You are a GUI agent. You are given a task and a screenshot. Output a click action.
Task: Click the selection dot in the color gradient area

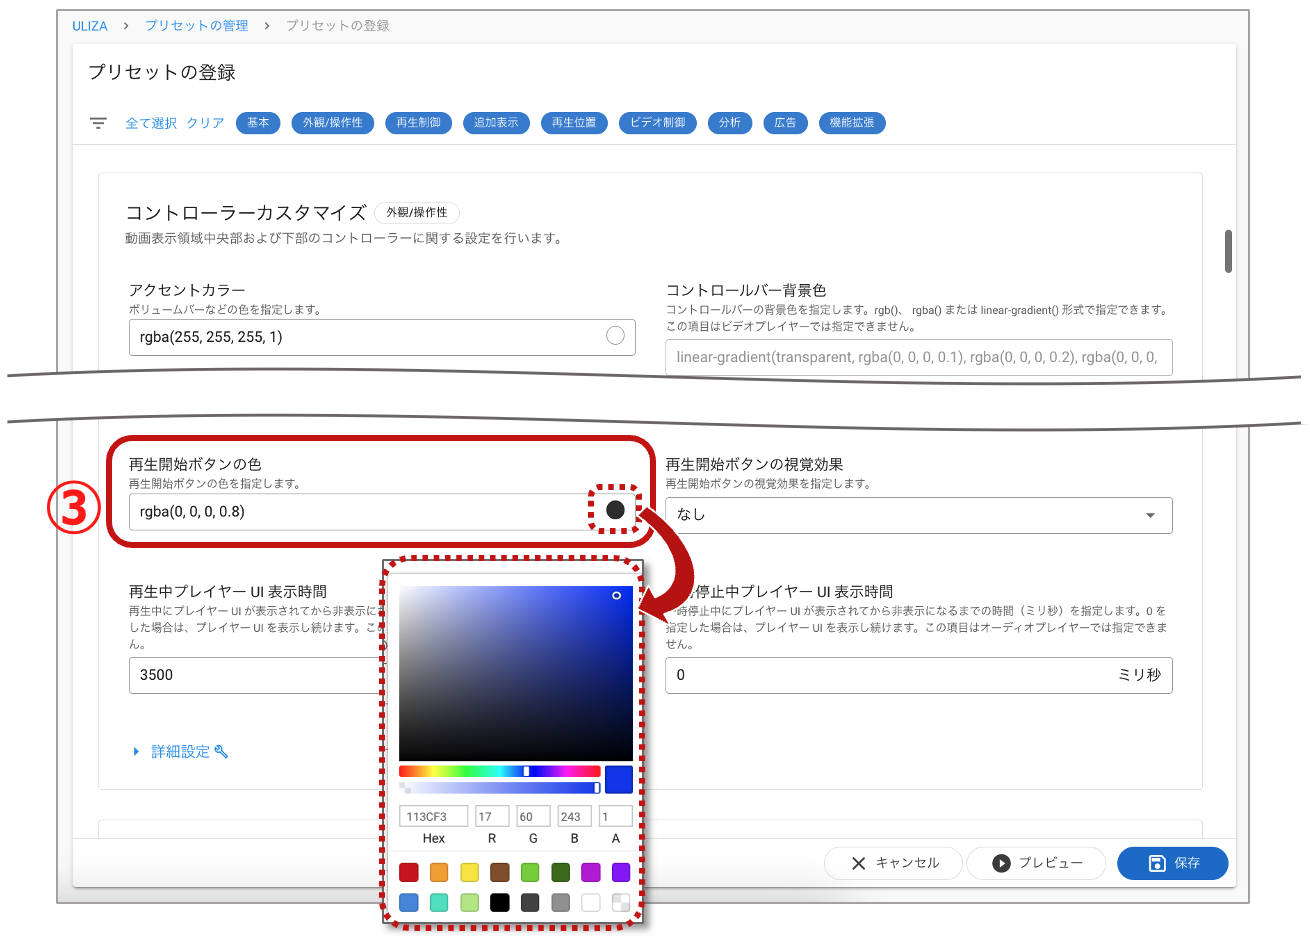pyautogui.click(x=617, y=593)
